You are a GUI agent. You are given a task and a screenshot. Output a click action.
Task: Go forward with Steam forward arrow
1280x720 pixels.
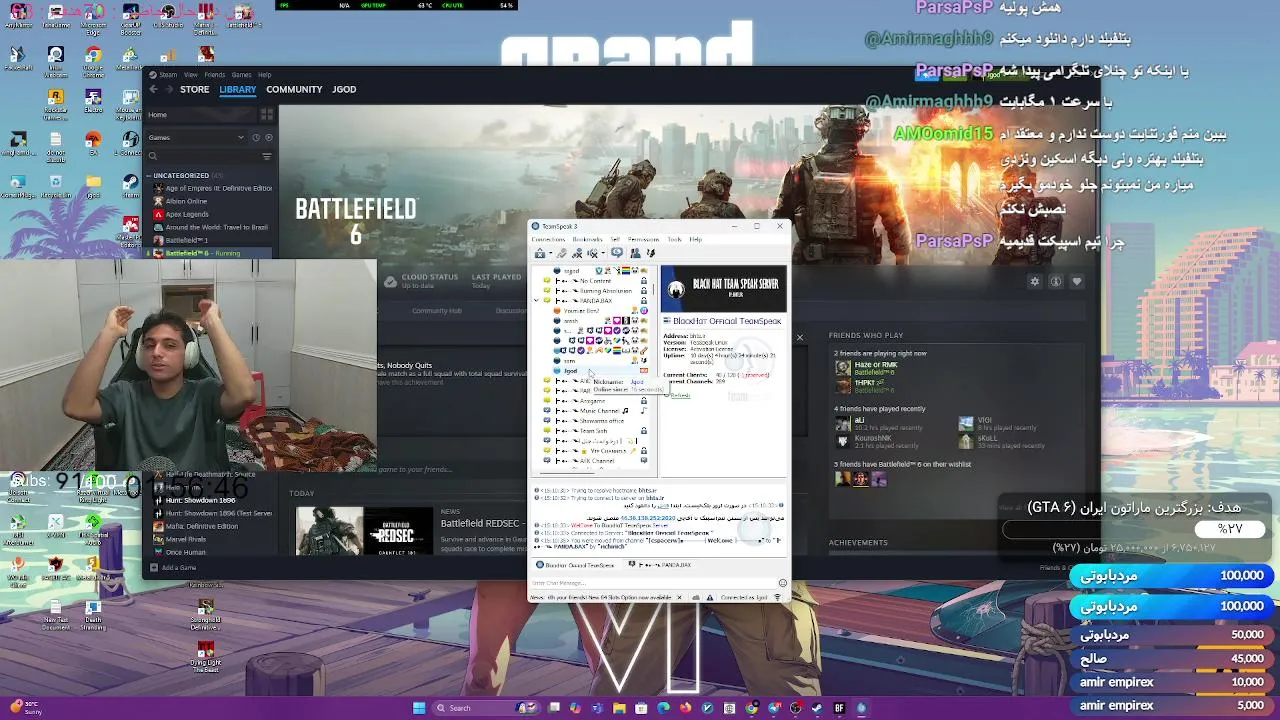[168, 89]
